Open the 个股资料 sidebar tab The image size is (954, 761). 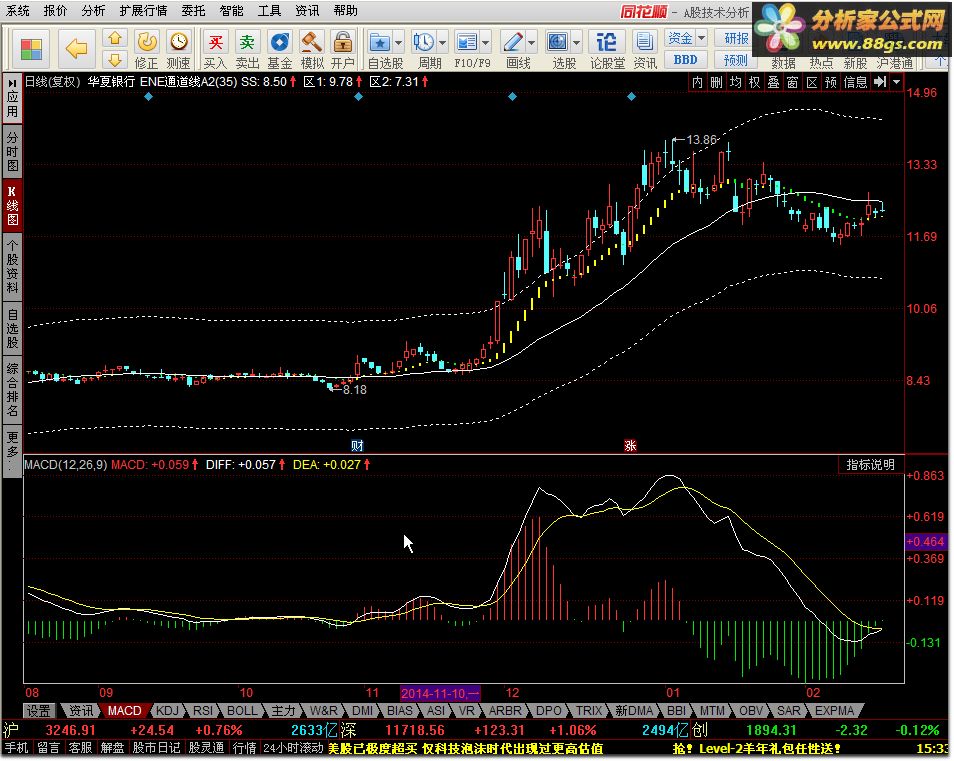[12, 266]
